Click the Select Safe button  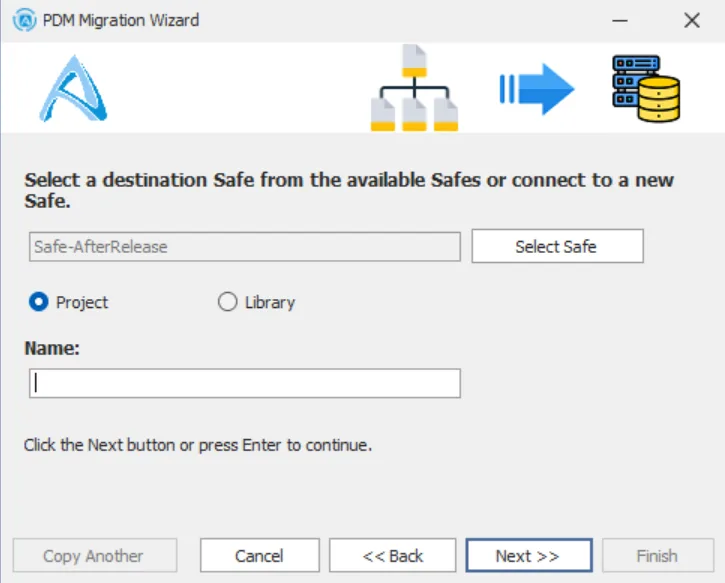[x=557, y=246]
